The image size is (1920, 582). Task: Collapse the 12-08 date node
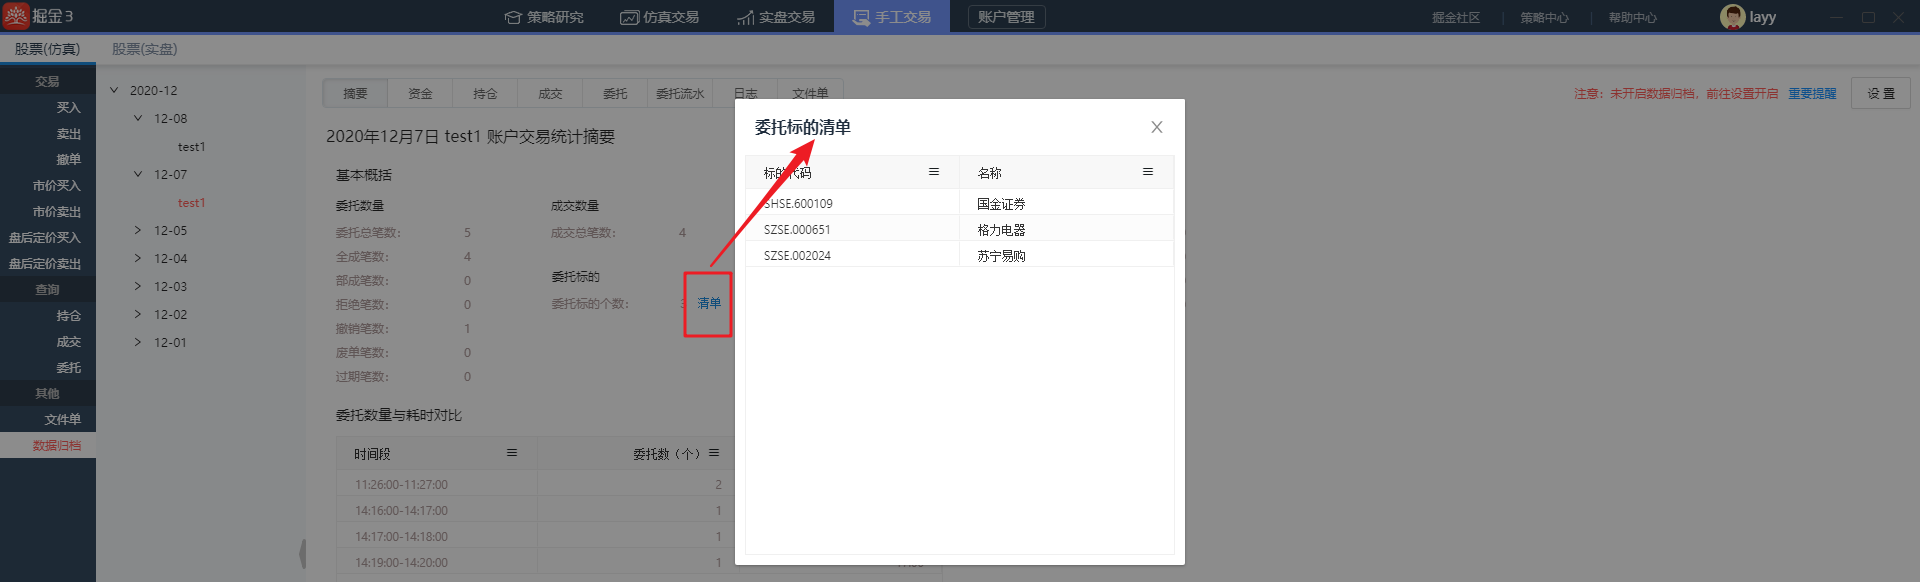coord(138,118)
